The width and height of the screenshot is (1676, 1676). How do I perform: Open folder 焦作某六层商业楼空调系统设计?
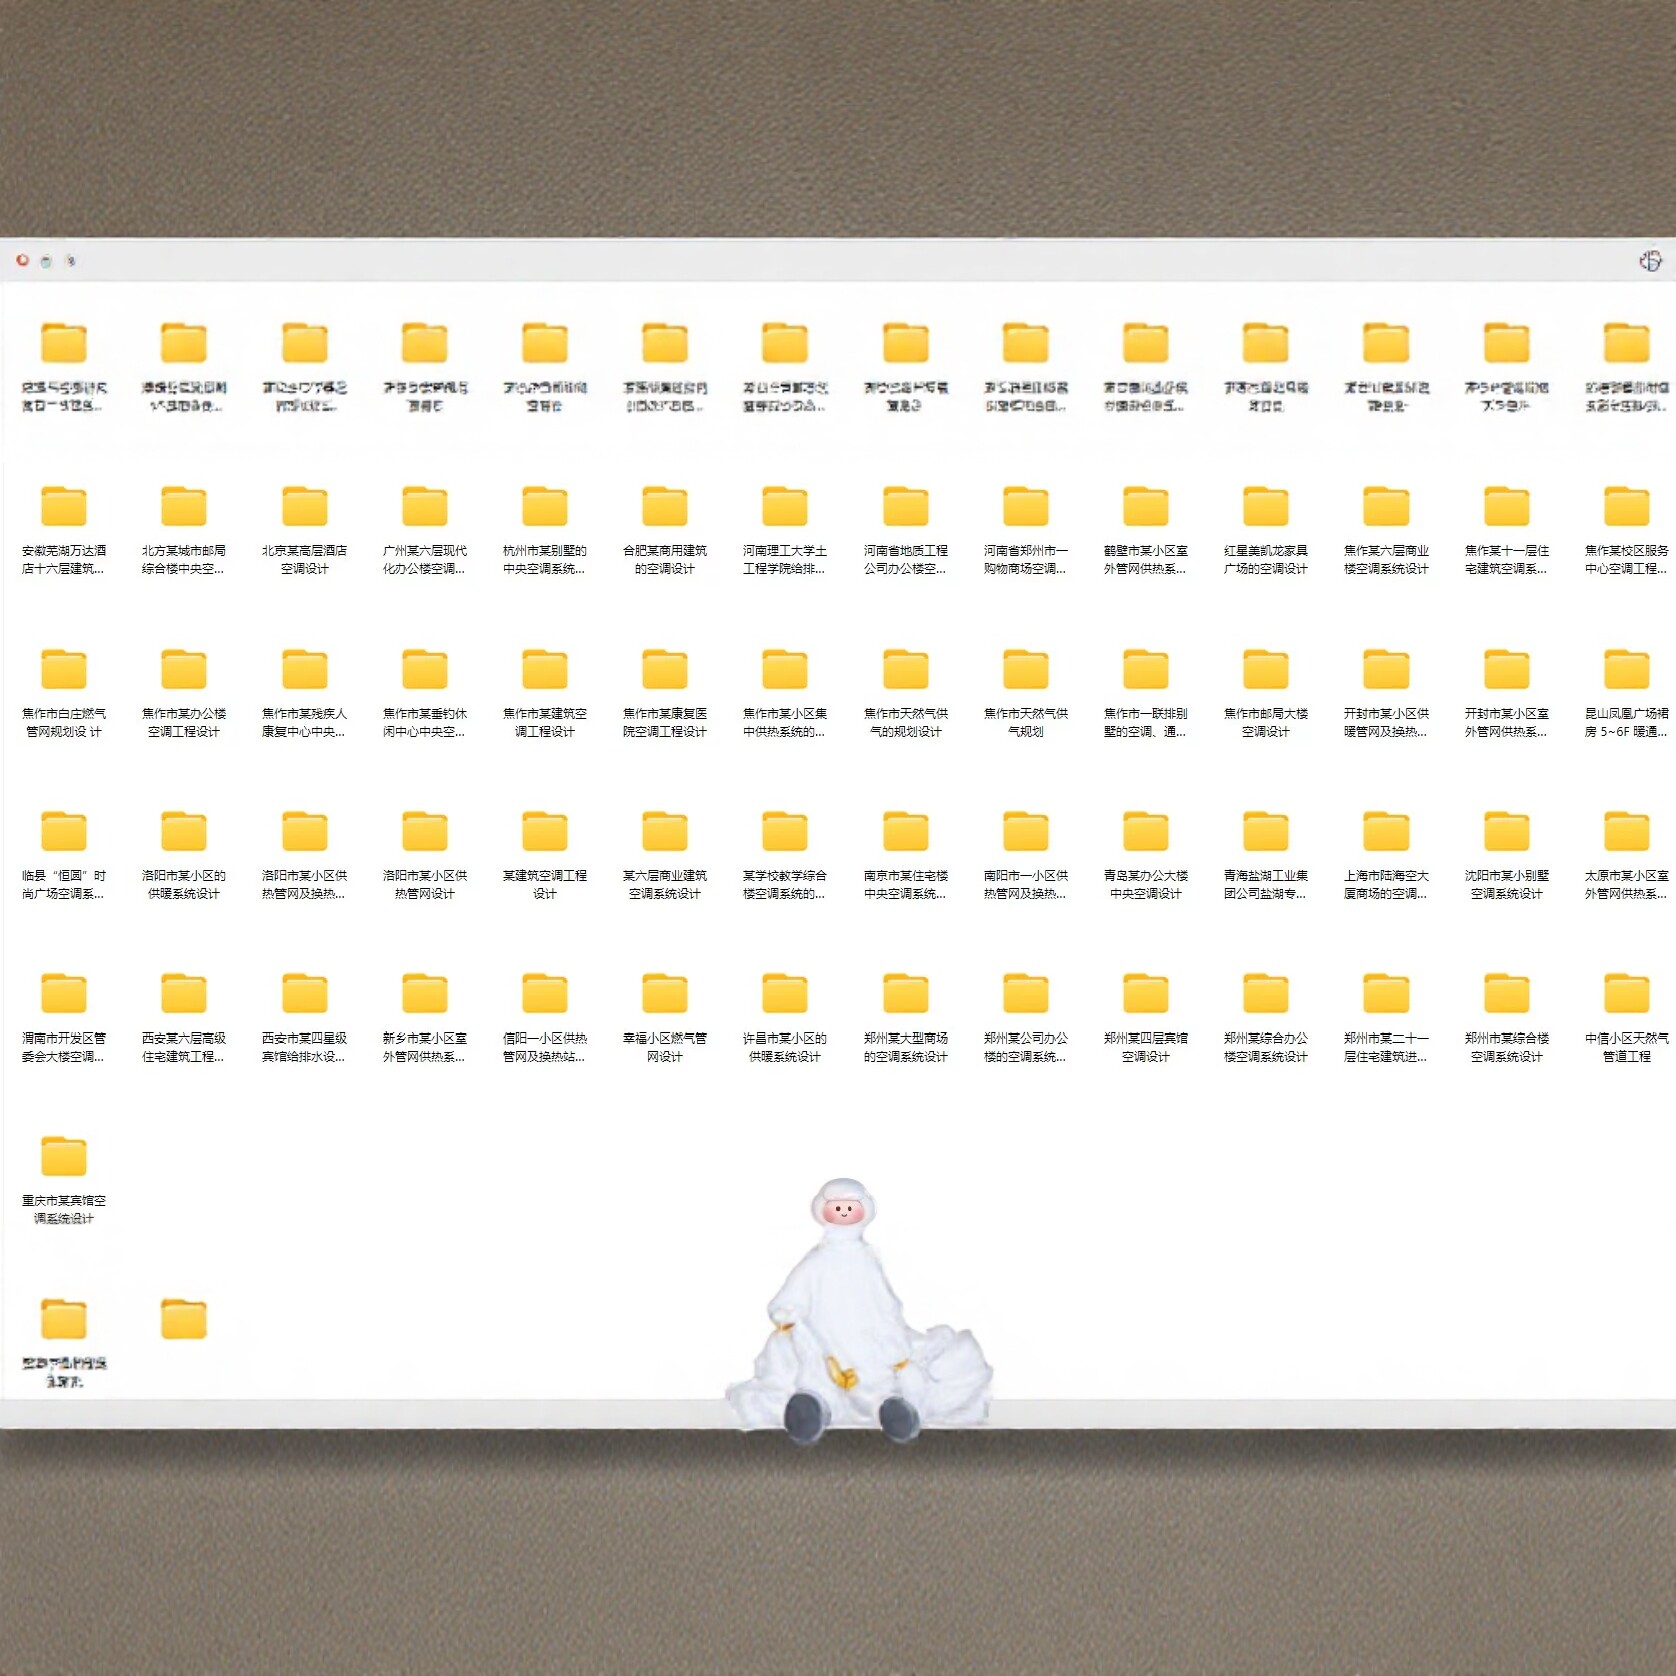1386,507
